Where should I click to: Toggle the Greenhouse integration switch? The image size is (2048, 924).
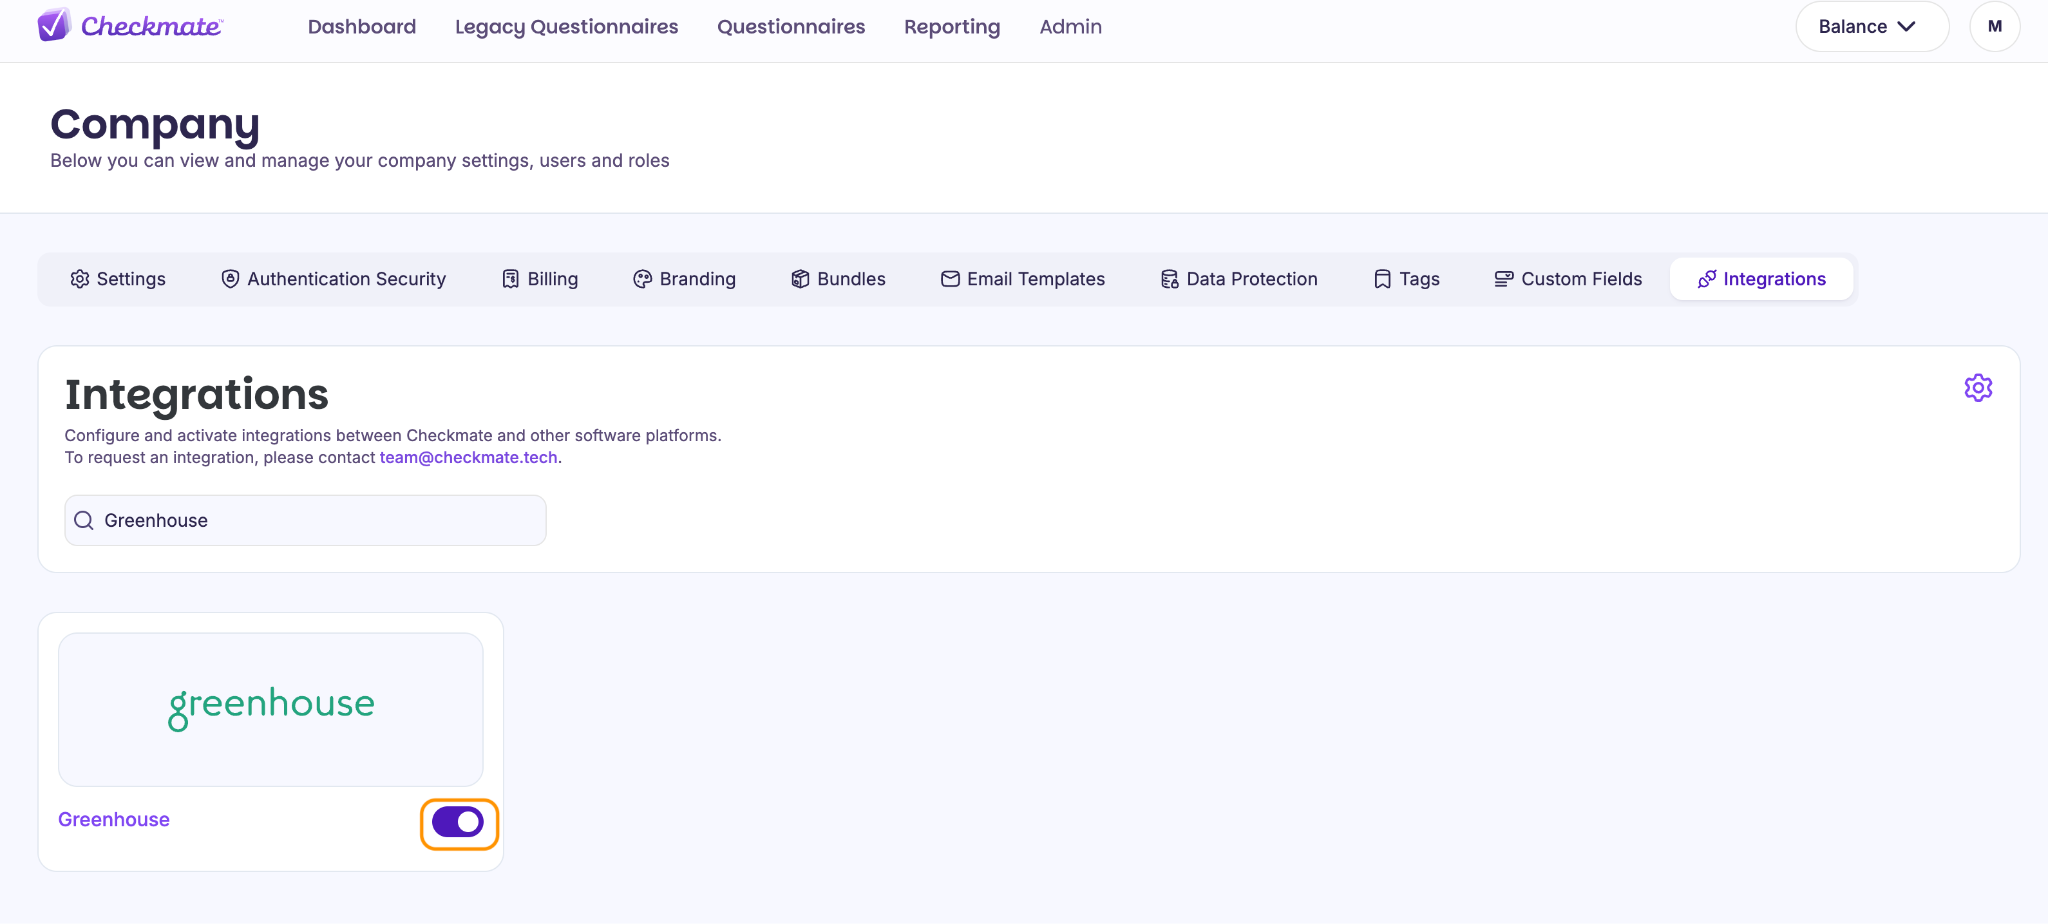click(458, 822)
